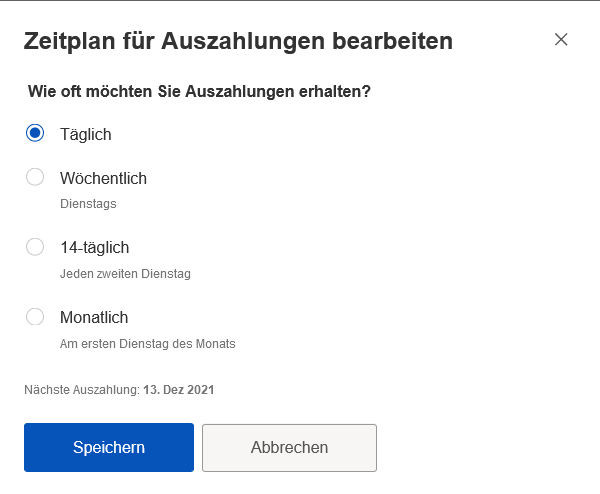Click the "Dienstags" description text
The height and width of the screenshot is (494, 600).
pos(88,203)
